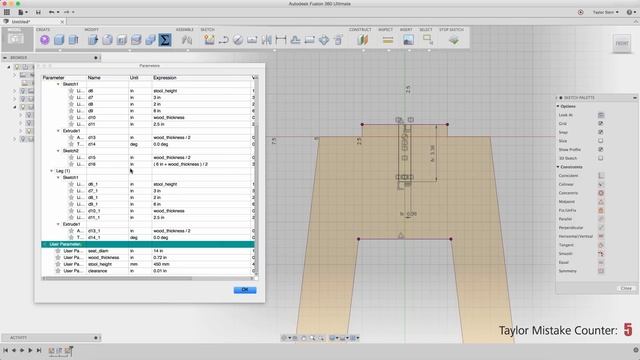Apply the Concentric constraint icon

tap(601, 193)
